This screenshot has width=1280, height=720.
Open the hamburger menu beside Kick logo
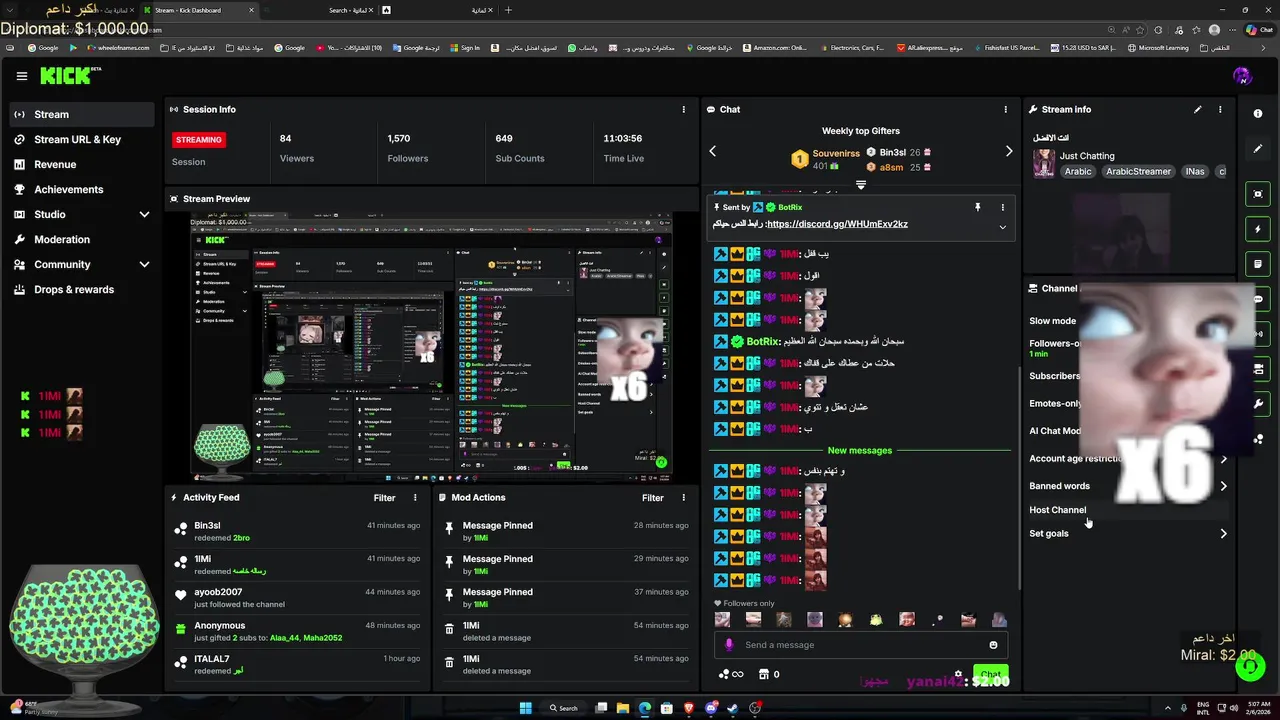(22, 76)
